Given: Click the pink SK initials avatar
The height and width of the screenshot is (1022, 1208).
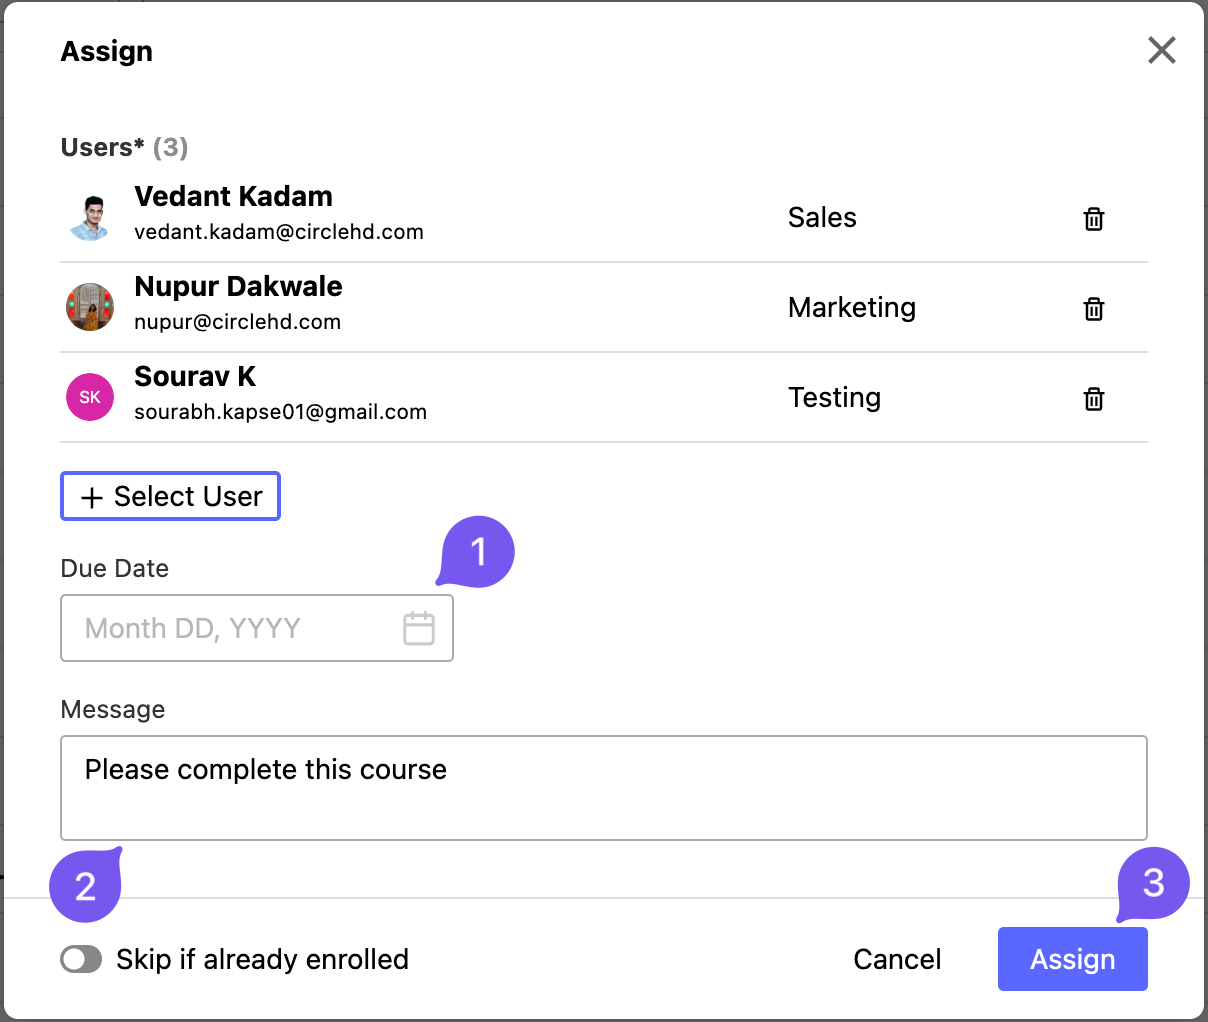Looking at the screenshot, I should pyautogui.click(x=90, y=397).
